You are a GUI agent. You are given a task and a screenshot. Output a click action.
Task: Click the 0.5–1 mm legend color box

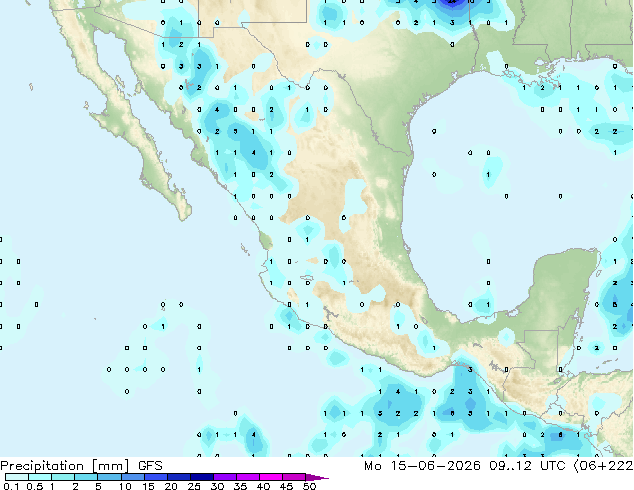pos(40,477)
